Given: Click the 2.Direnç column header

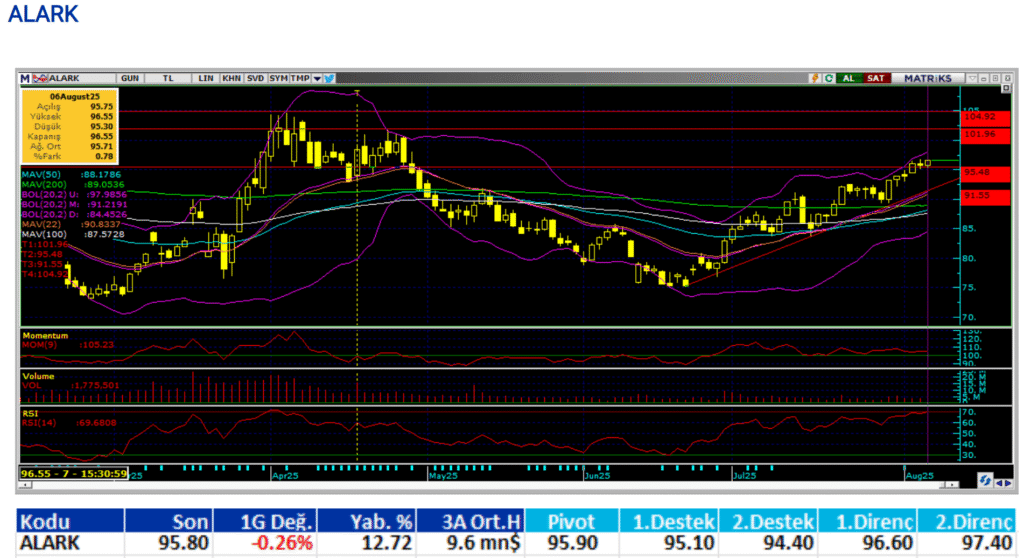Looking at the screenshot, I should (966, 521).
